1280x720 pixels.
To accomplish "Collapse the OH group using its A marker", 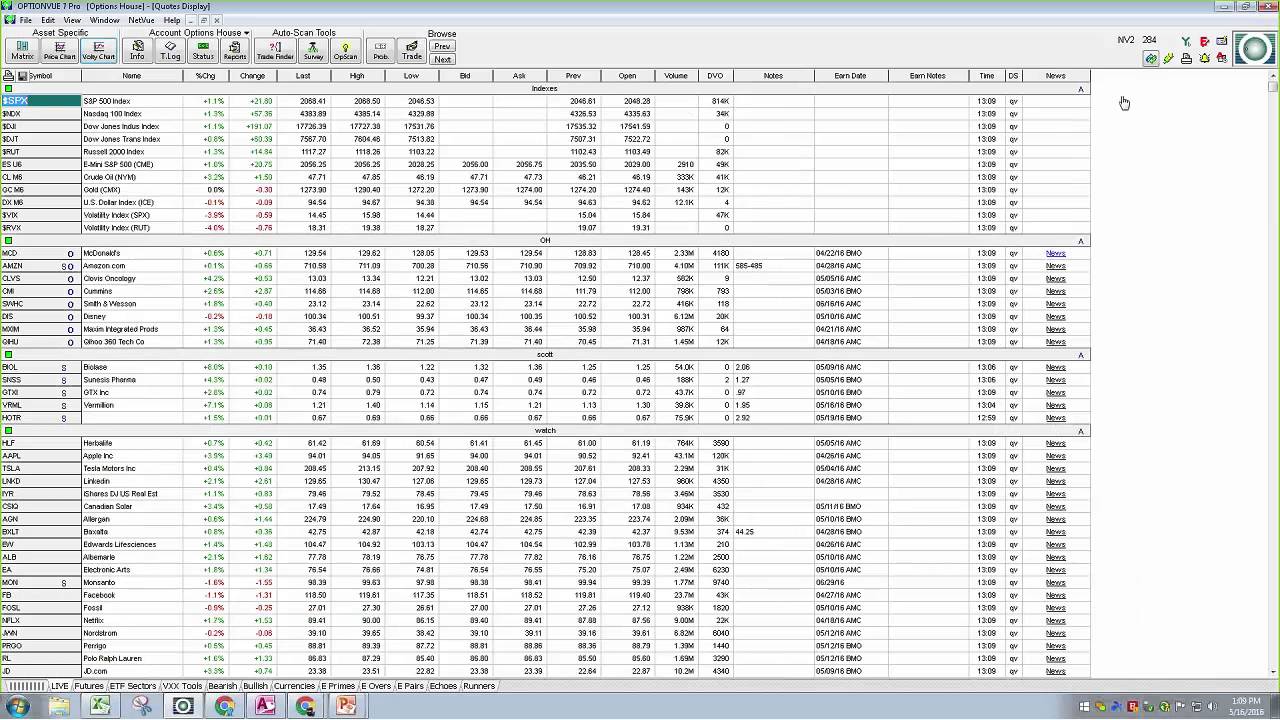I will coord(1080,242).
